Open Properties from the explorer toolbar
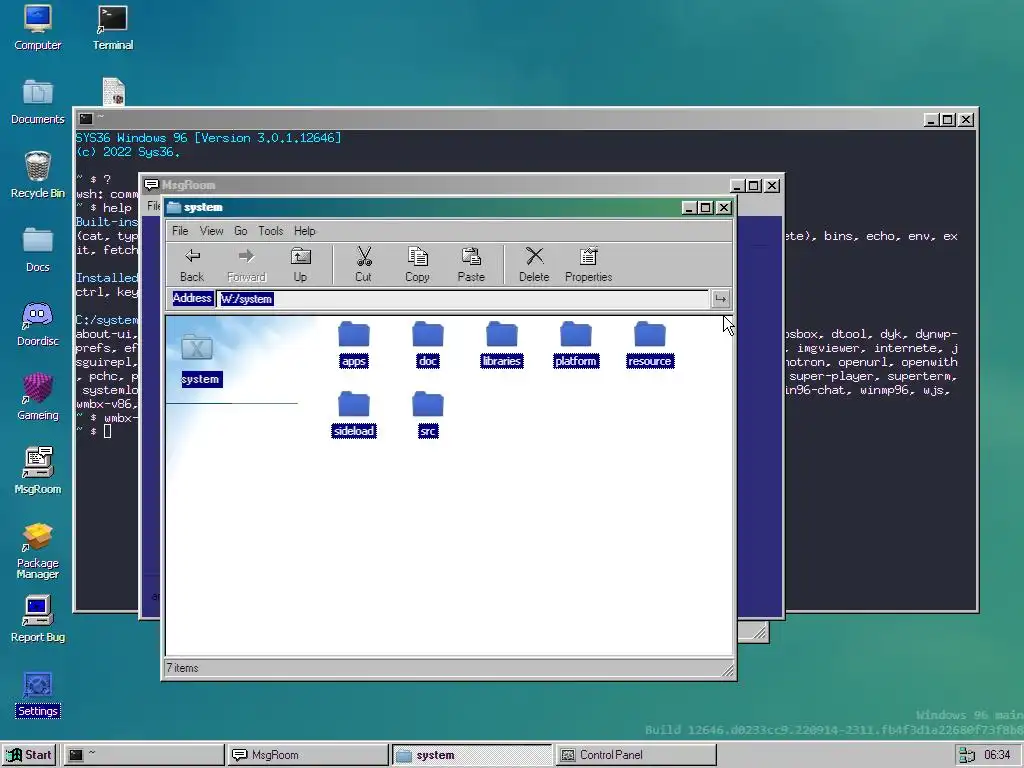This screenshot has height=768, width=1024. tap(588, 264)
